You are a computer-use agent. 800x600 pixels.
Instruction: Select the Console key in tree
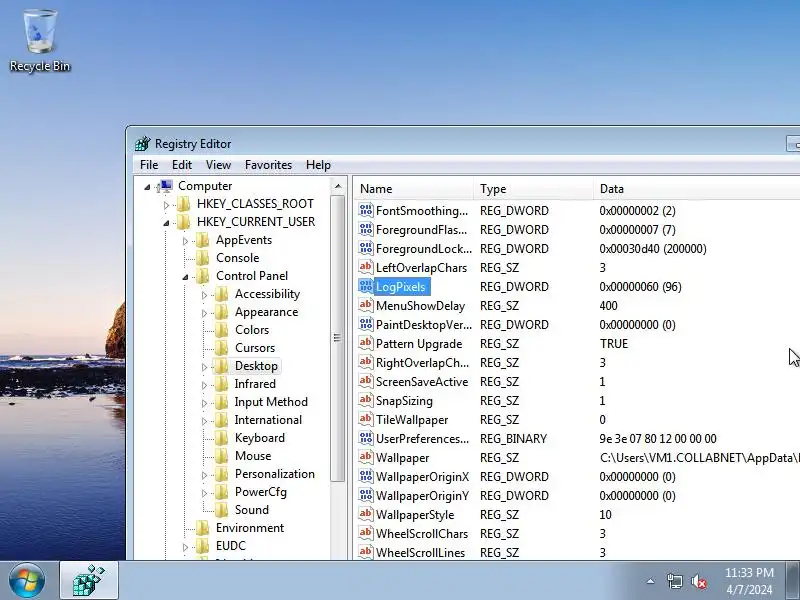(x=237, y=258)
